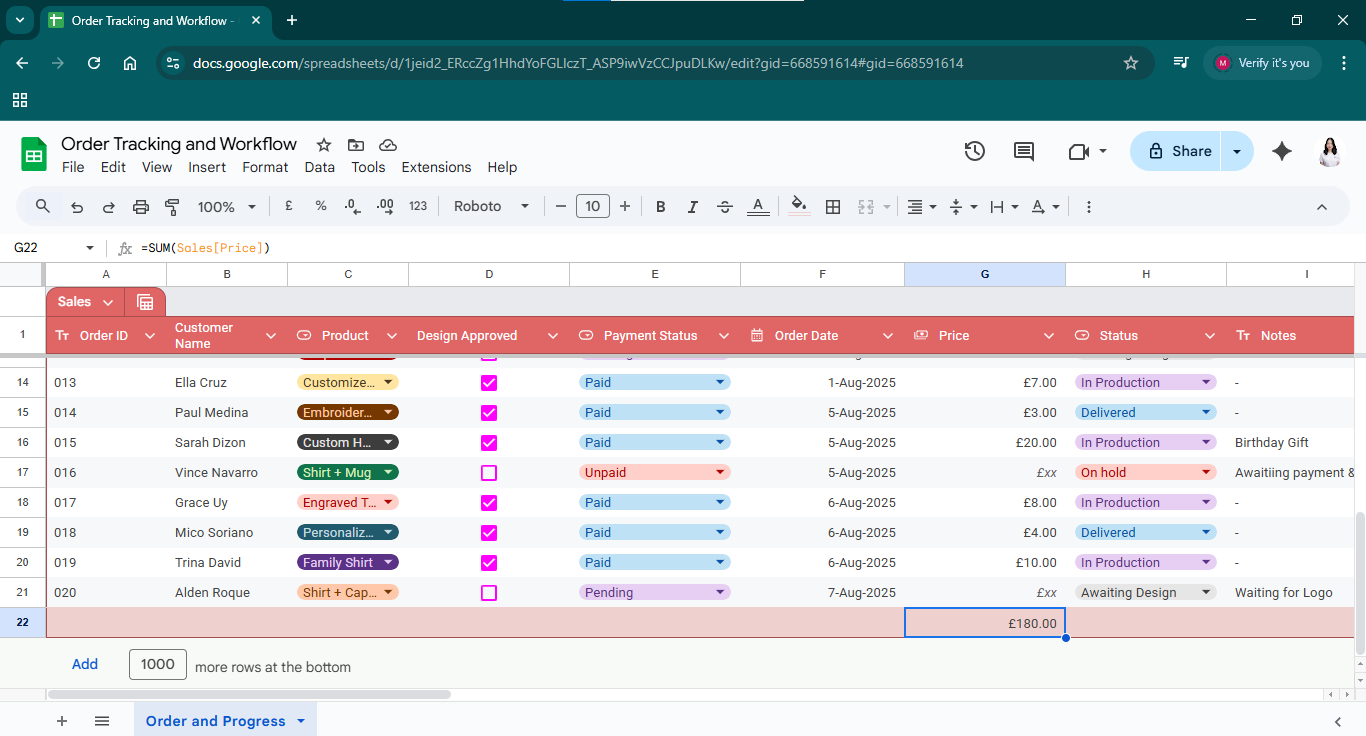
Task: Check Design Approved for Vince Navarro
Action: [x=489, y=473]
